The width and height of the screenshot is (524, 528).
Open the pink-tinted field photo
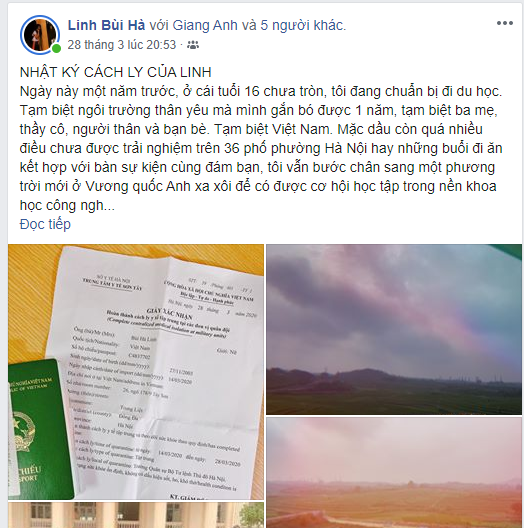[394, 473]
